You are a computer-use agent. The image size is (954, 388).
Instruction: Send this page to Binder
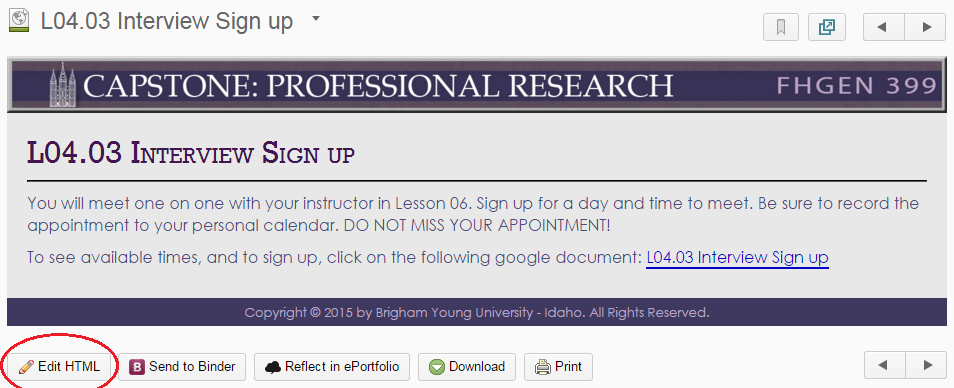(x=183, y=367)
